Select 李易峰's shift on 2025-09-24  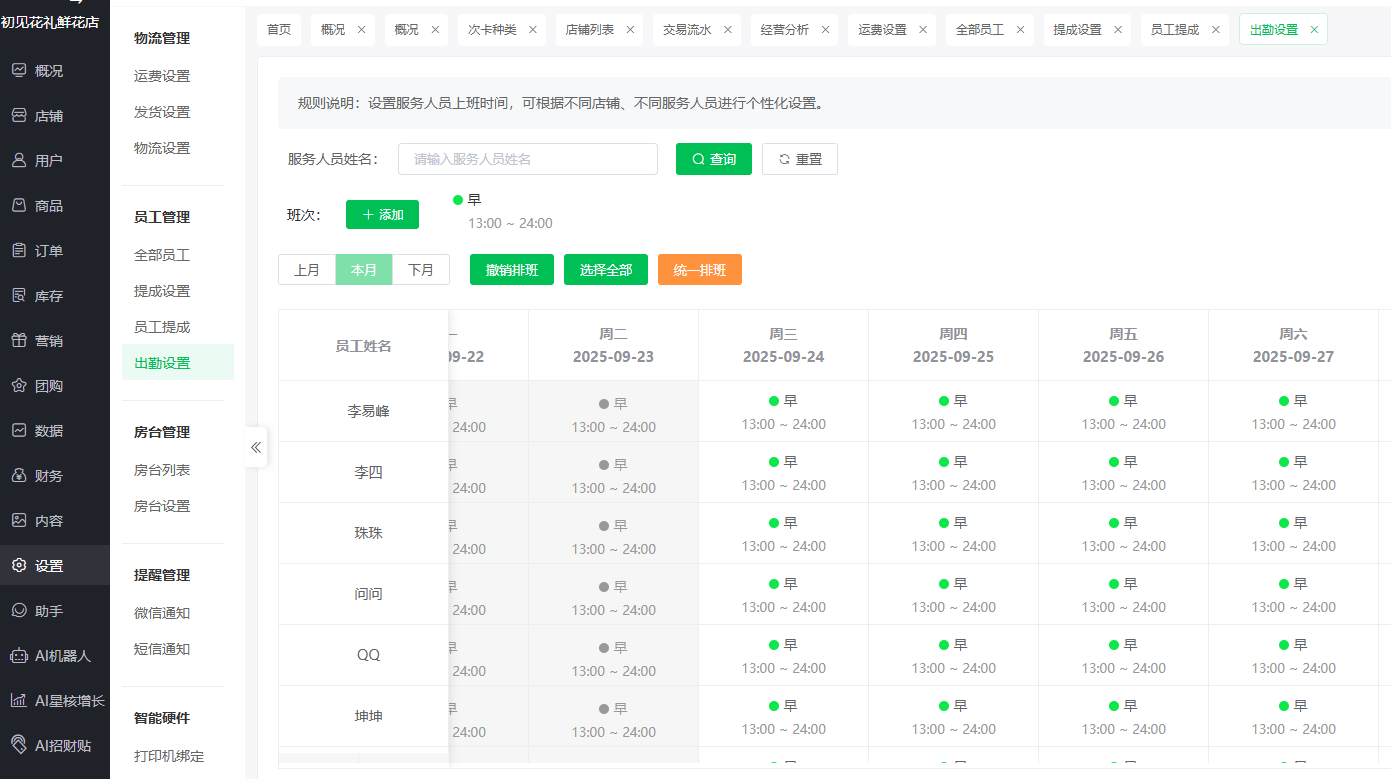point(783,412)
